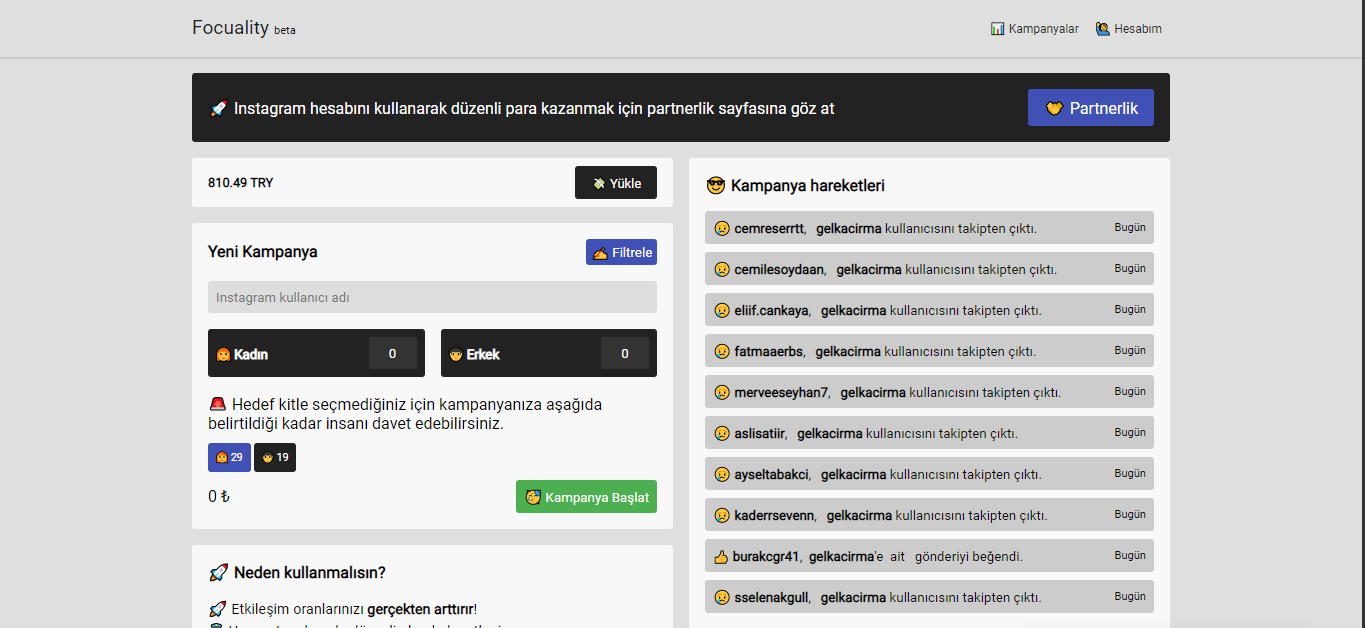Click the aslisatiir username
The height and width of the screenshot is (628, 1365).
click(759, 433)
